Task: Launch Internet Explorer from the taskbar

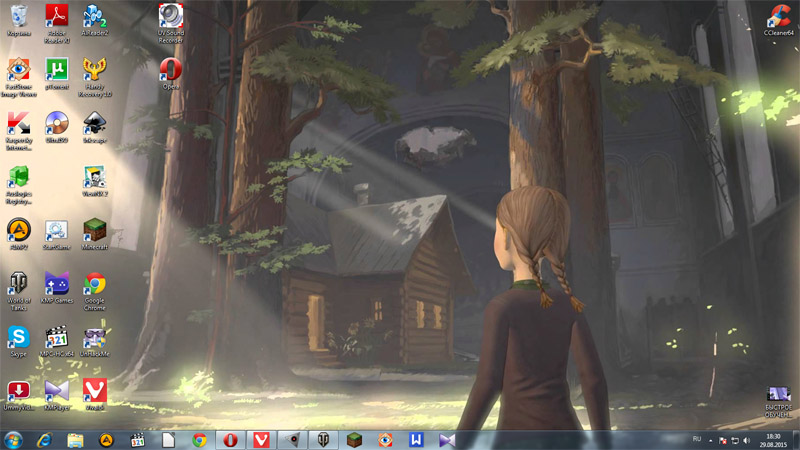Action: pyautogui.click(x=44, y=440)
